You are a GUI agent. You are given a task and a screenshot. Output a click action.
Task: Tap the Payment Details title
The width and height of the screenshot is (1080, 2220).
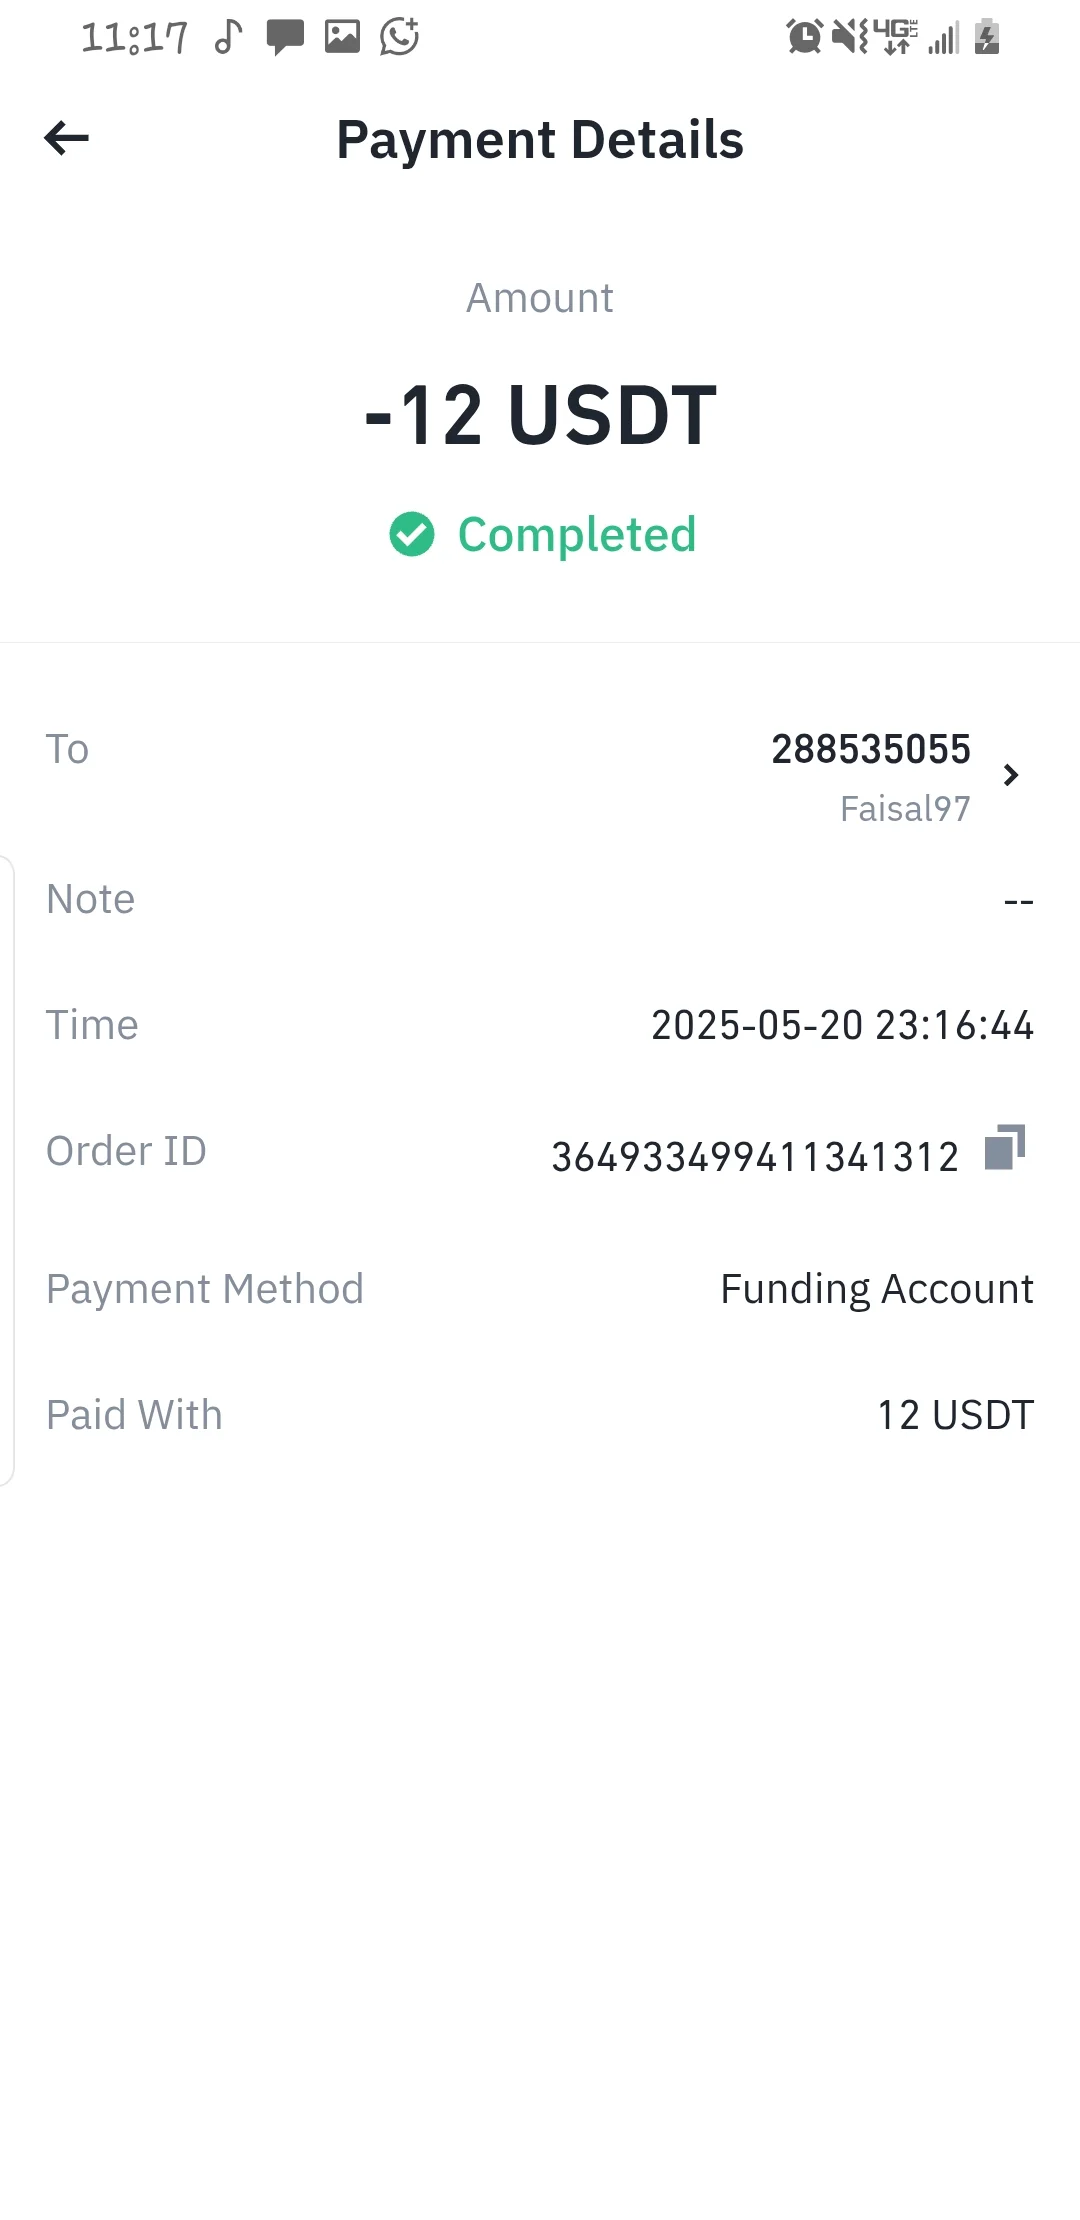pos(540,139)
